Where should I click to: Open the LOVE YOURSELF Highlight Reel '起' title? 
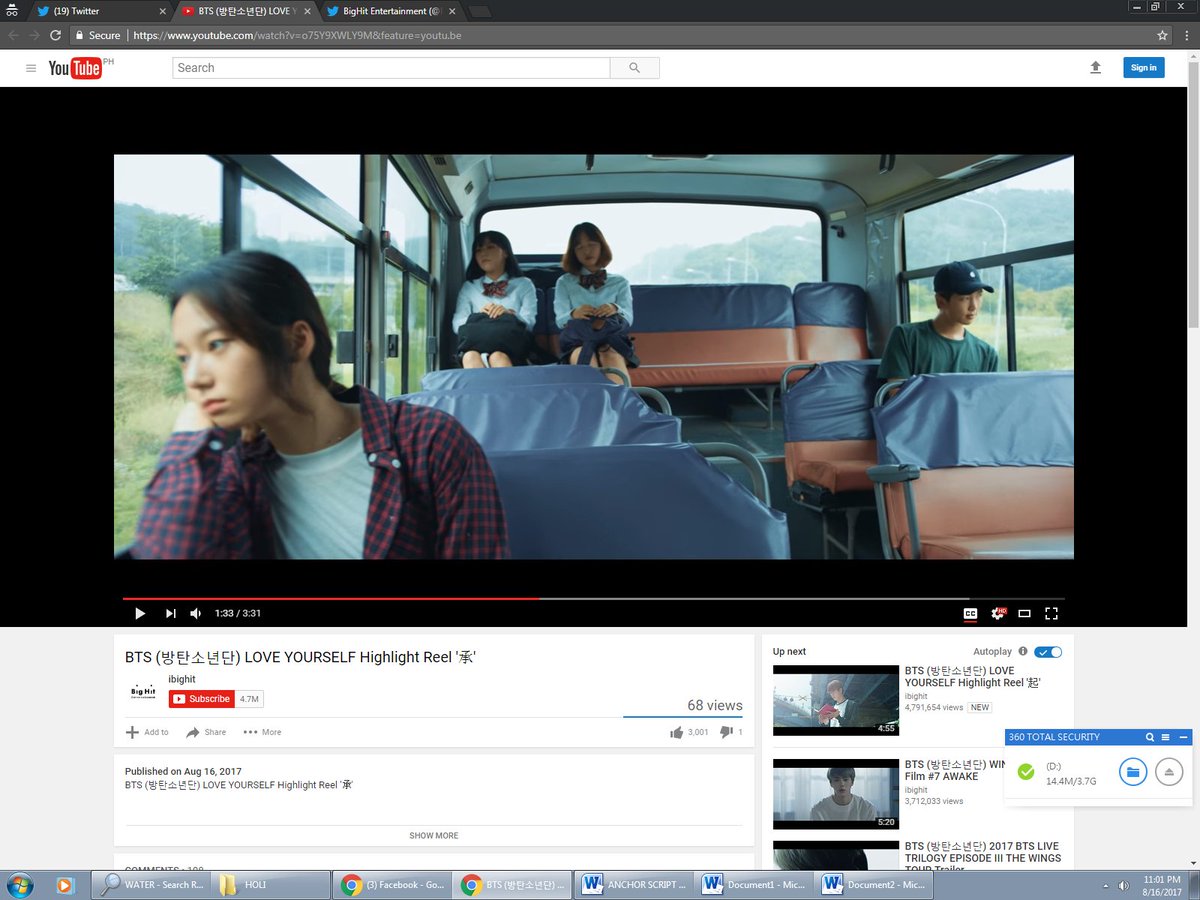pyautogui.click(x=972, y=677)
